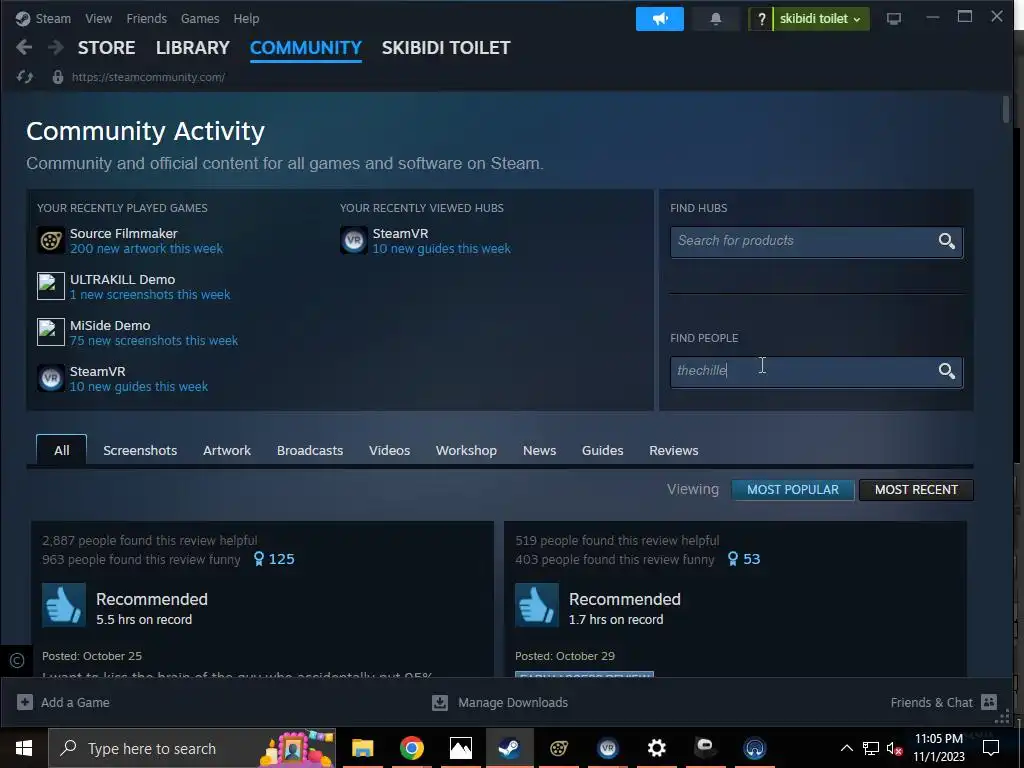Open the Help menu
Screen dimensions: 1024x768
tap(246, 19)
